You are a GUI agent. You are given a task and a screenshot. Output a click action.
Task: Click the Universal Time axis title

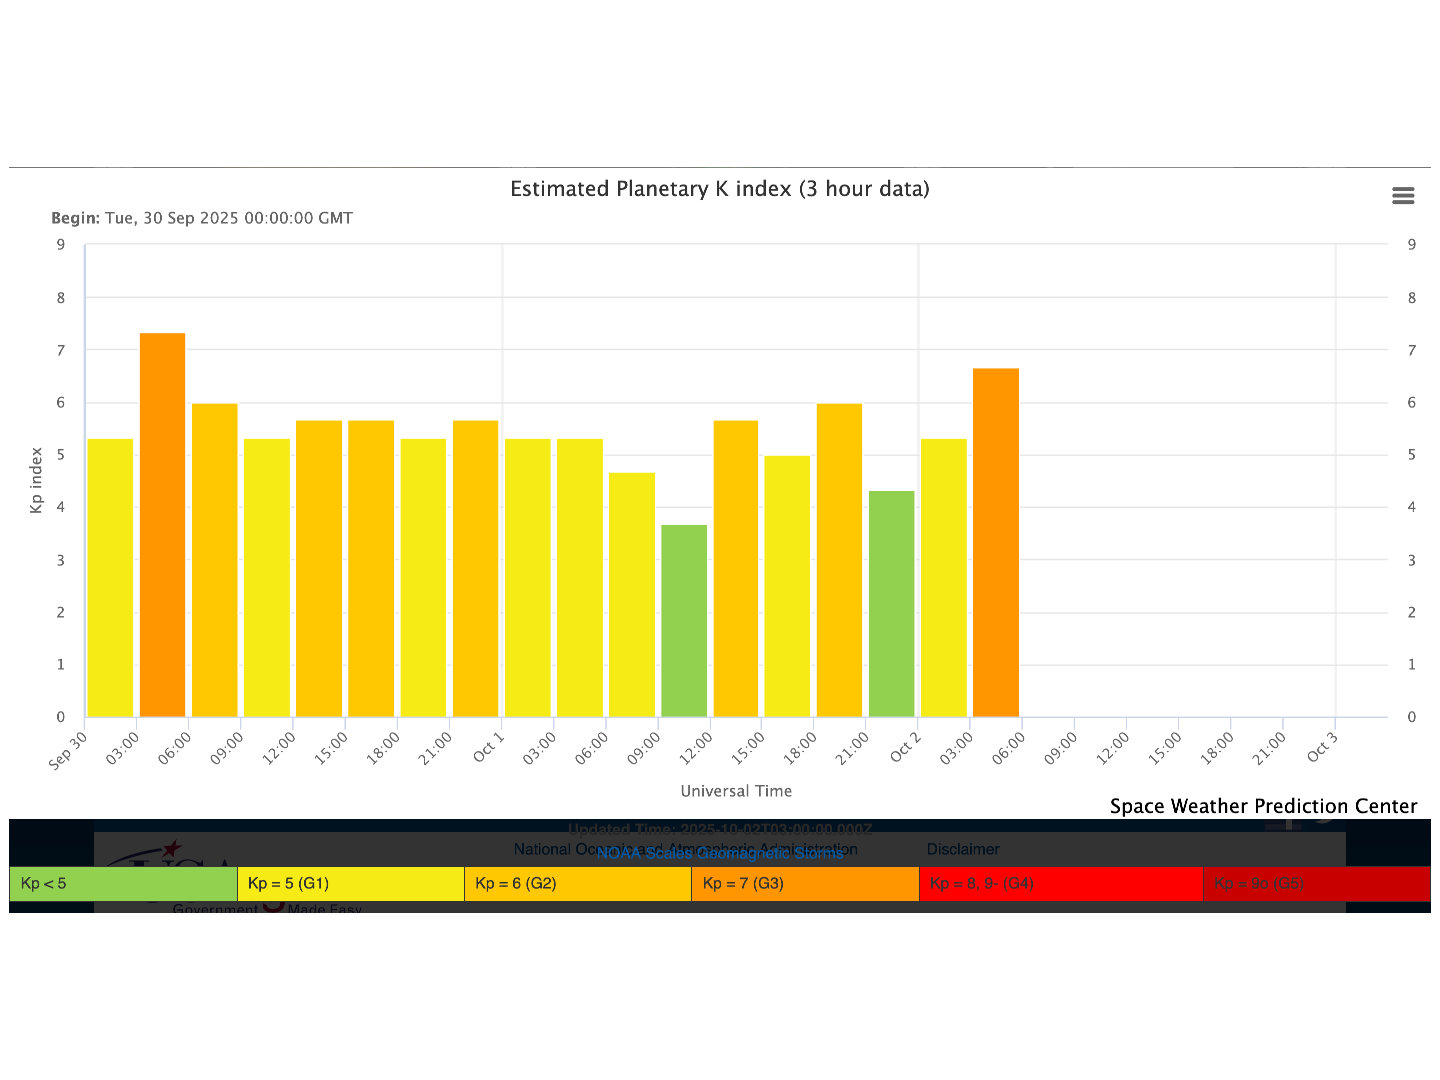(x=736, y=791)
